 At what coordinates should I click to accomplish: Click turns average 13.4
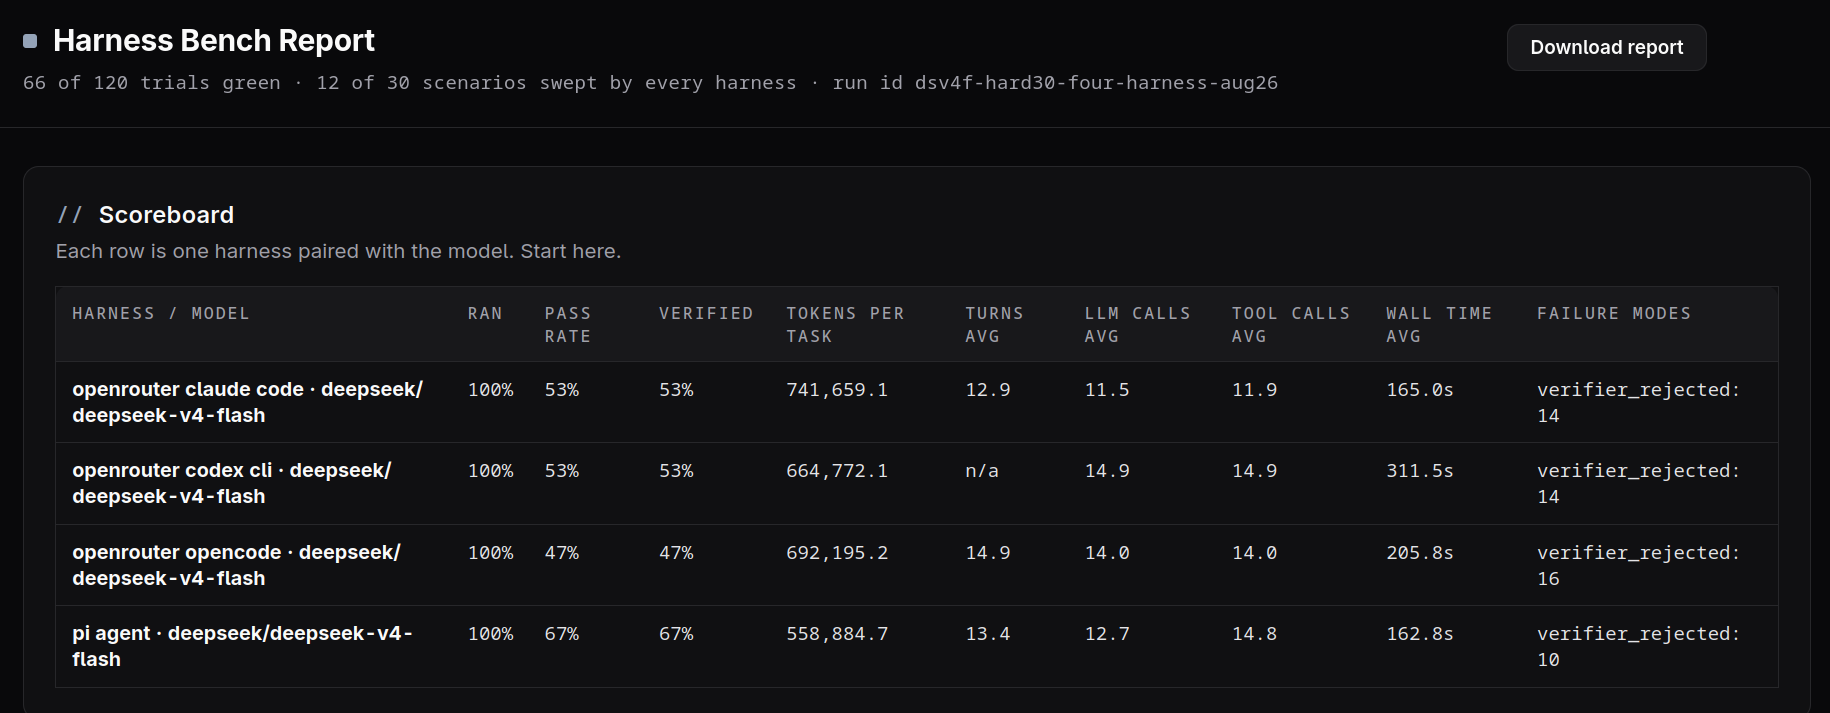coord(988,634)
